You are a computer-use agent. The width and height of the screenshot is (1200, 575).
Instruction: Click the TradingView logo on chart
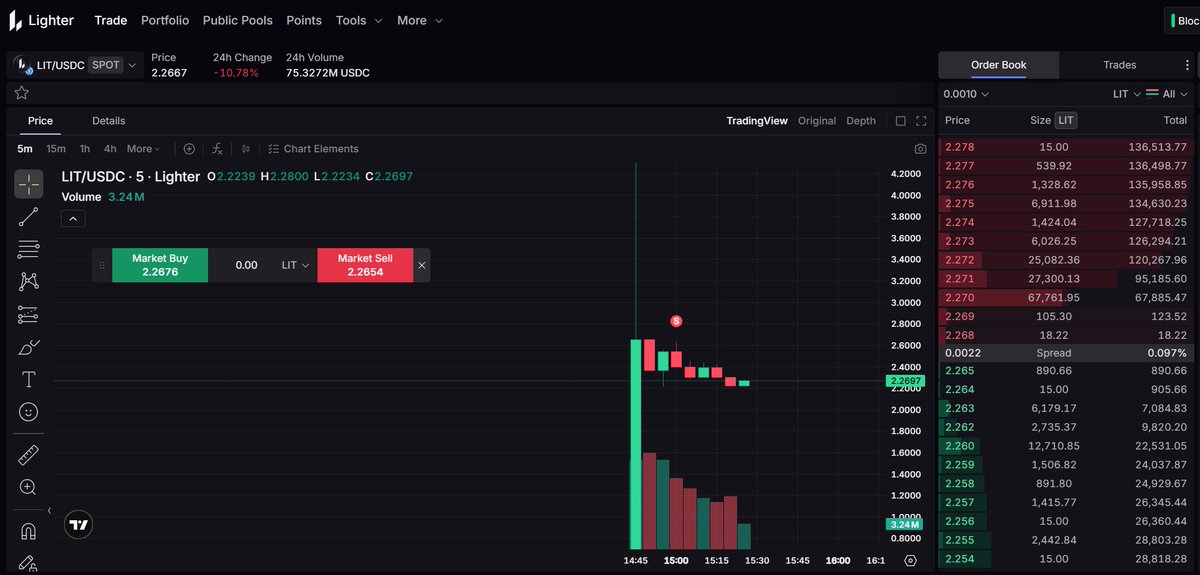coord(78,524)
